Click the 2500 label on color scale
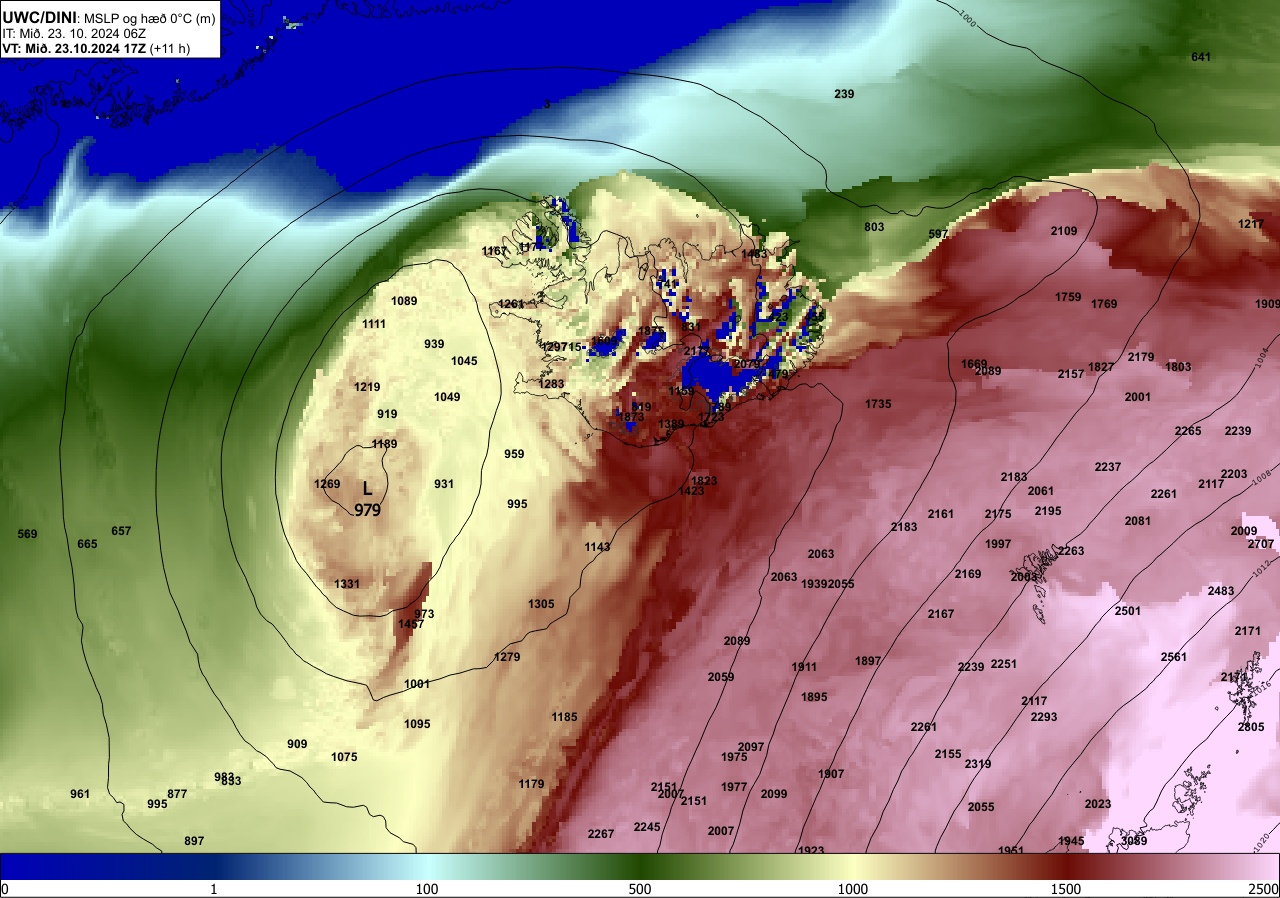 pyautogui.click(x=1264, y=889)
